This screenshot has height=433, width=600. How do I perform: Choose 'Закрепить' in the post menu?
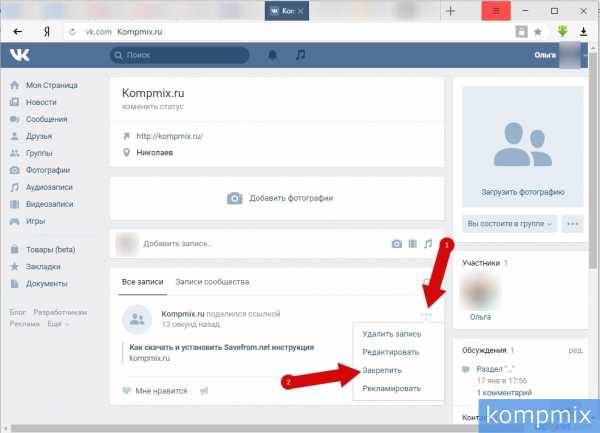pyautogui.click(x=382, y=370)
